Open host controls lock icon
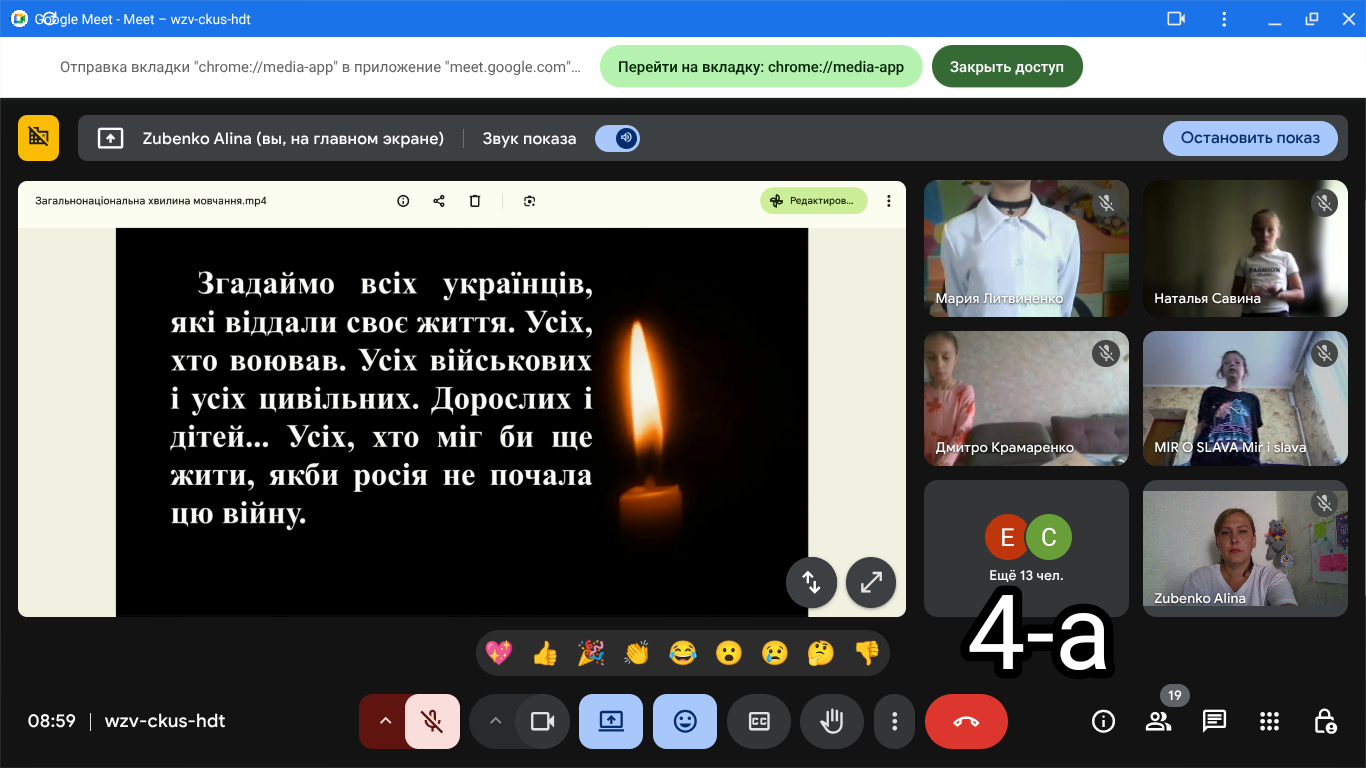Screen dimensions: 1366x768 click(x=1324, y=721)
